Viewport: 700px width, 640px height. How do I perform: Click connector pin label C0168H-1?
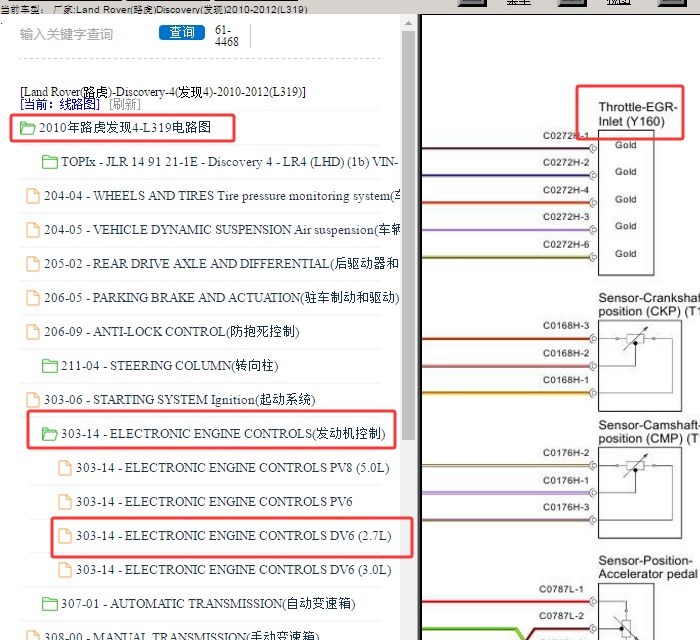coord(566,380)
